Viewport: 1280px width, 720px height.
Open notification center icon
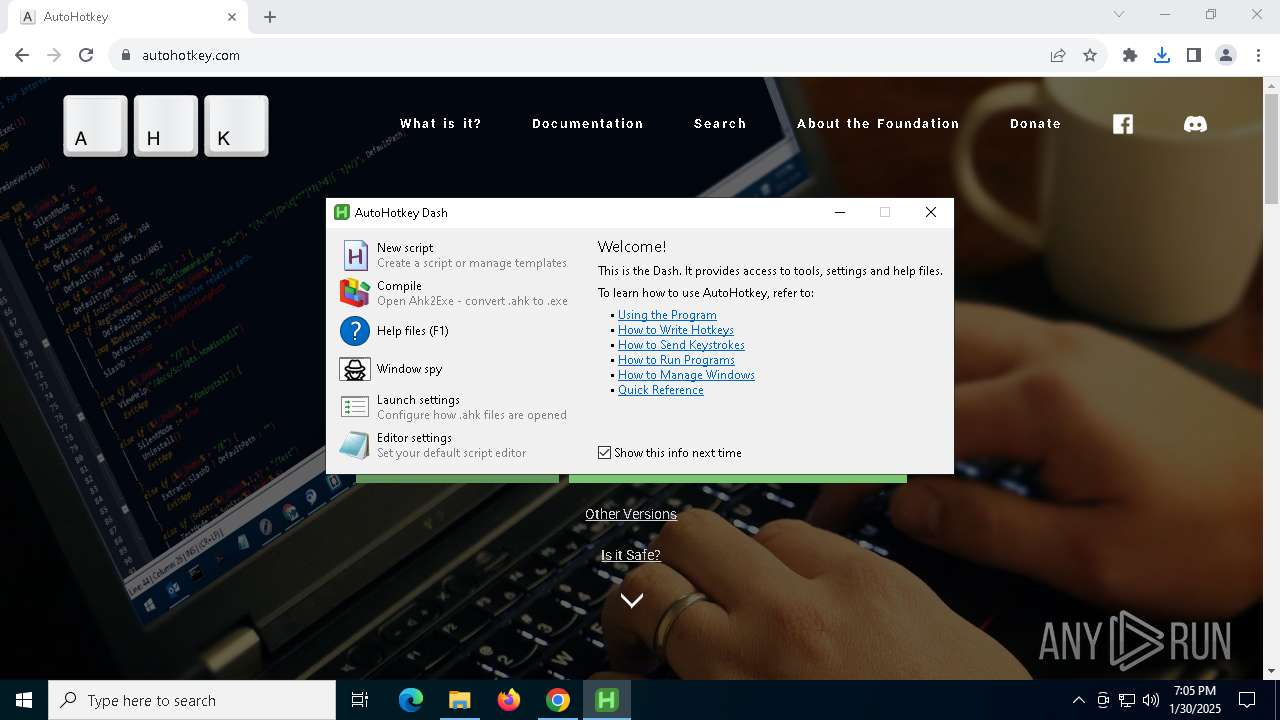coord(1247,700)
